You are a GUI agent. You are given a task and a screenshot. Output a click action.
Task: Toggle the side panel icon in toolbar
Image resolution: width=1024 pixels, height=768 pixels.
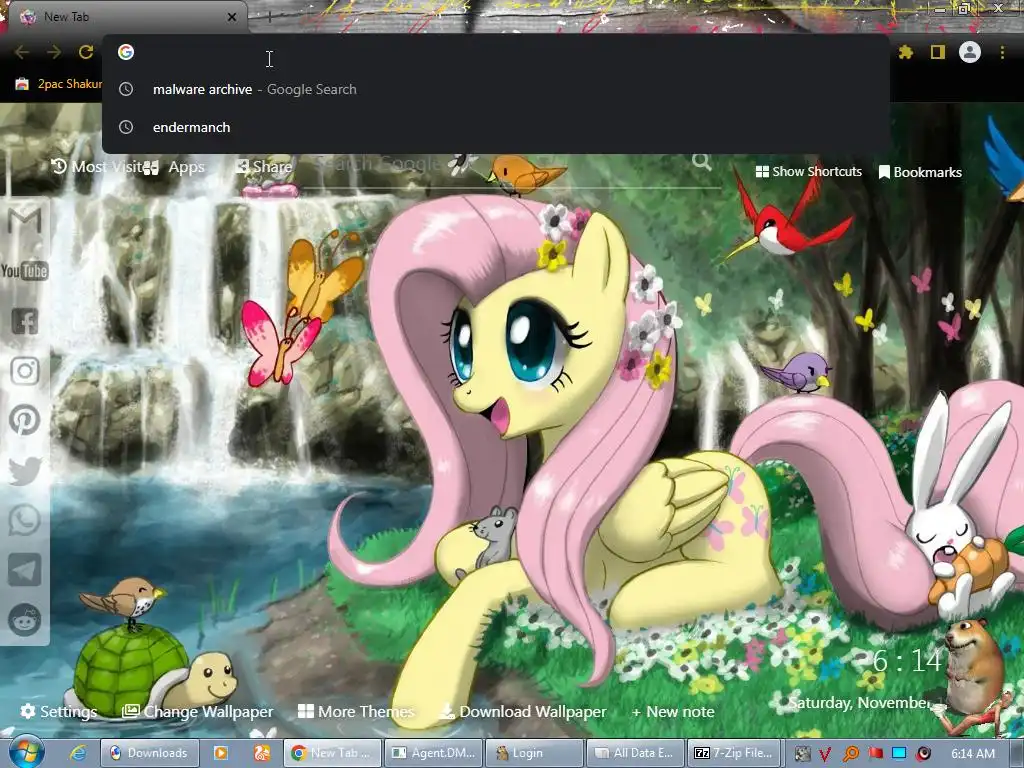(938, 52)
